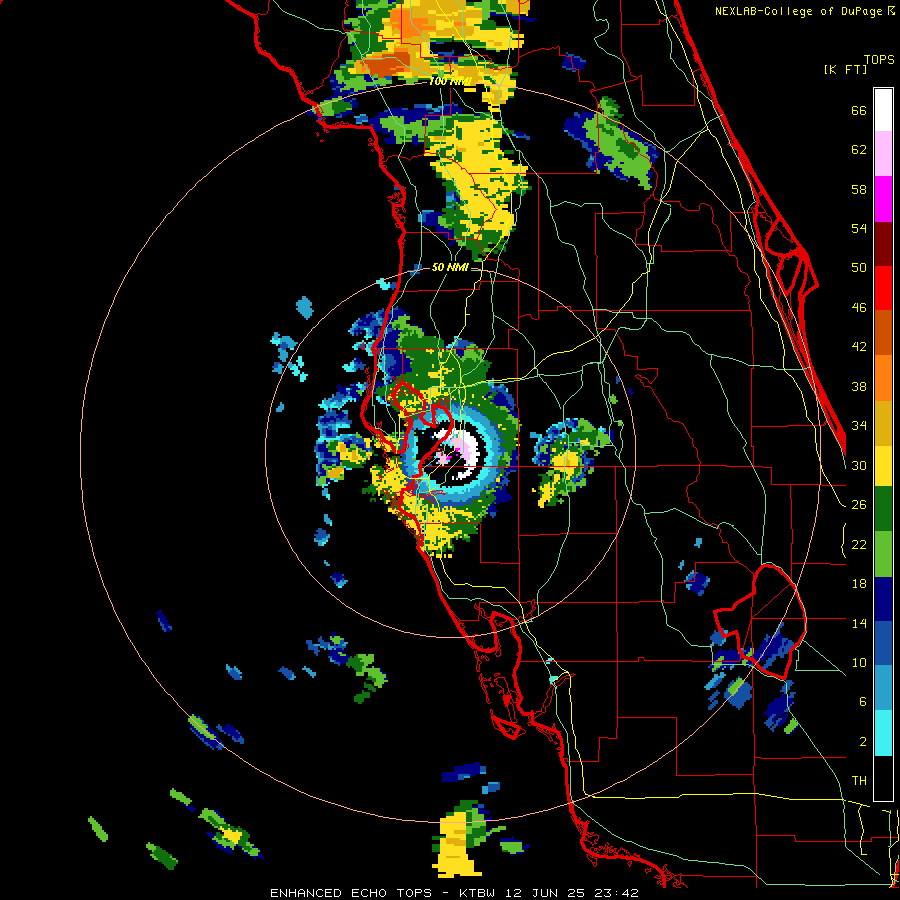This screenshot has height=900, width=900.
Task: Click the 'NEXLAB-College of DuPage' title text
Action: (x=800, y=11)
